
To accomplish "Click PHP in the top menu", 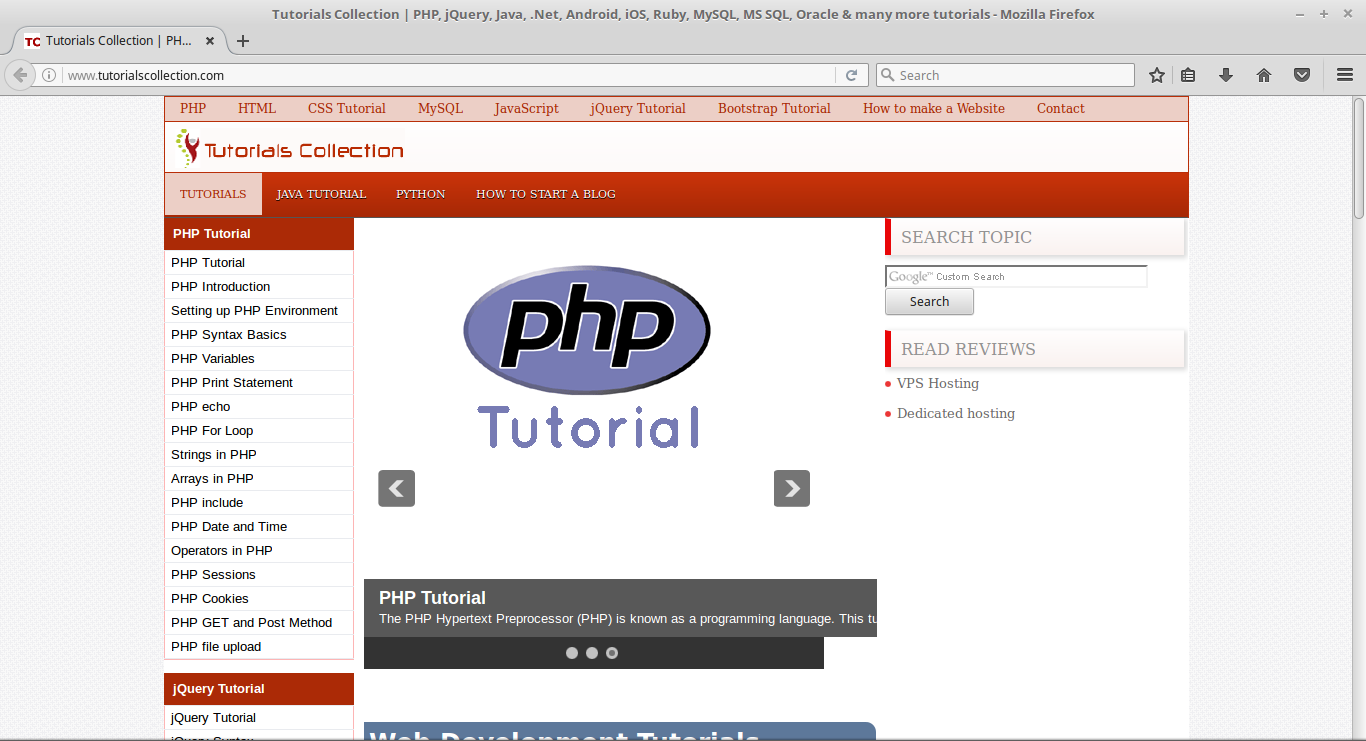I will (193, 109).
